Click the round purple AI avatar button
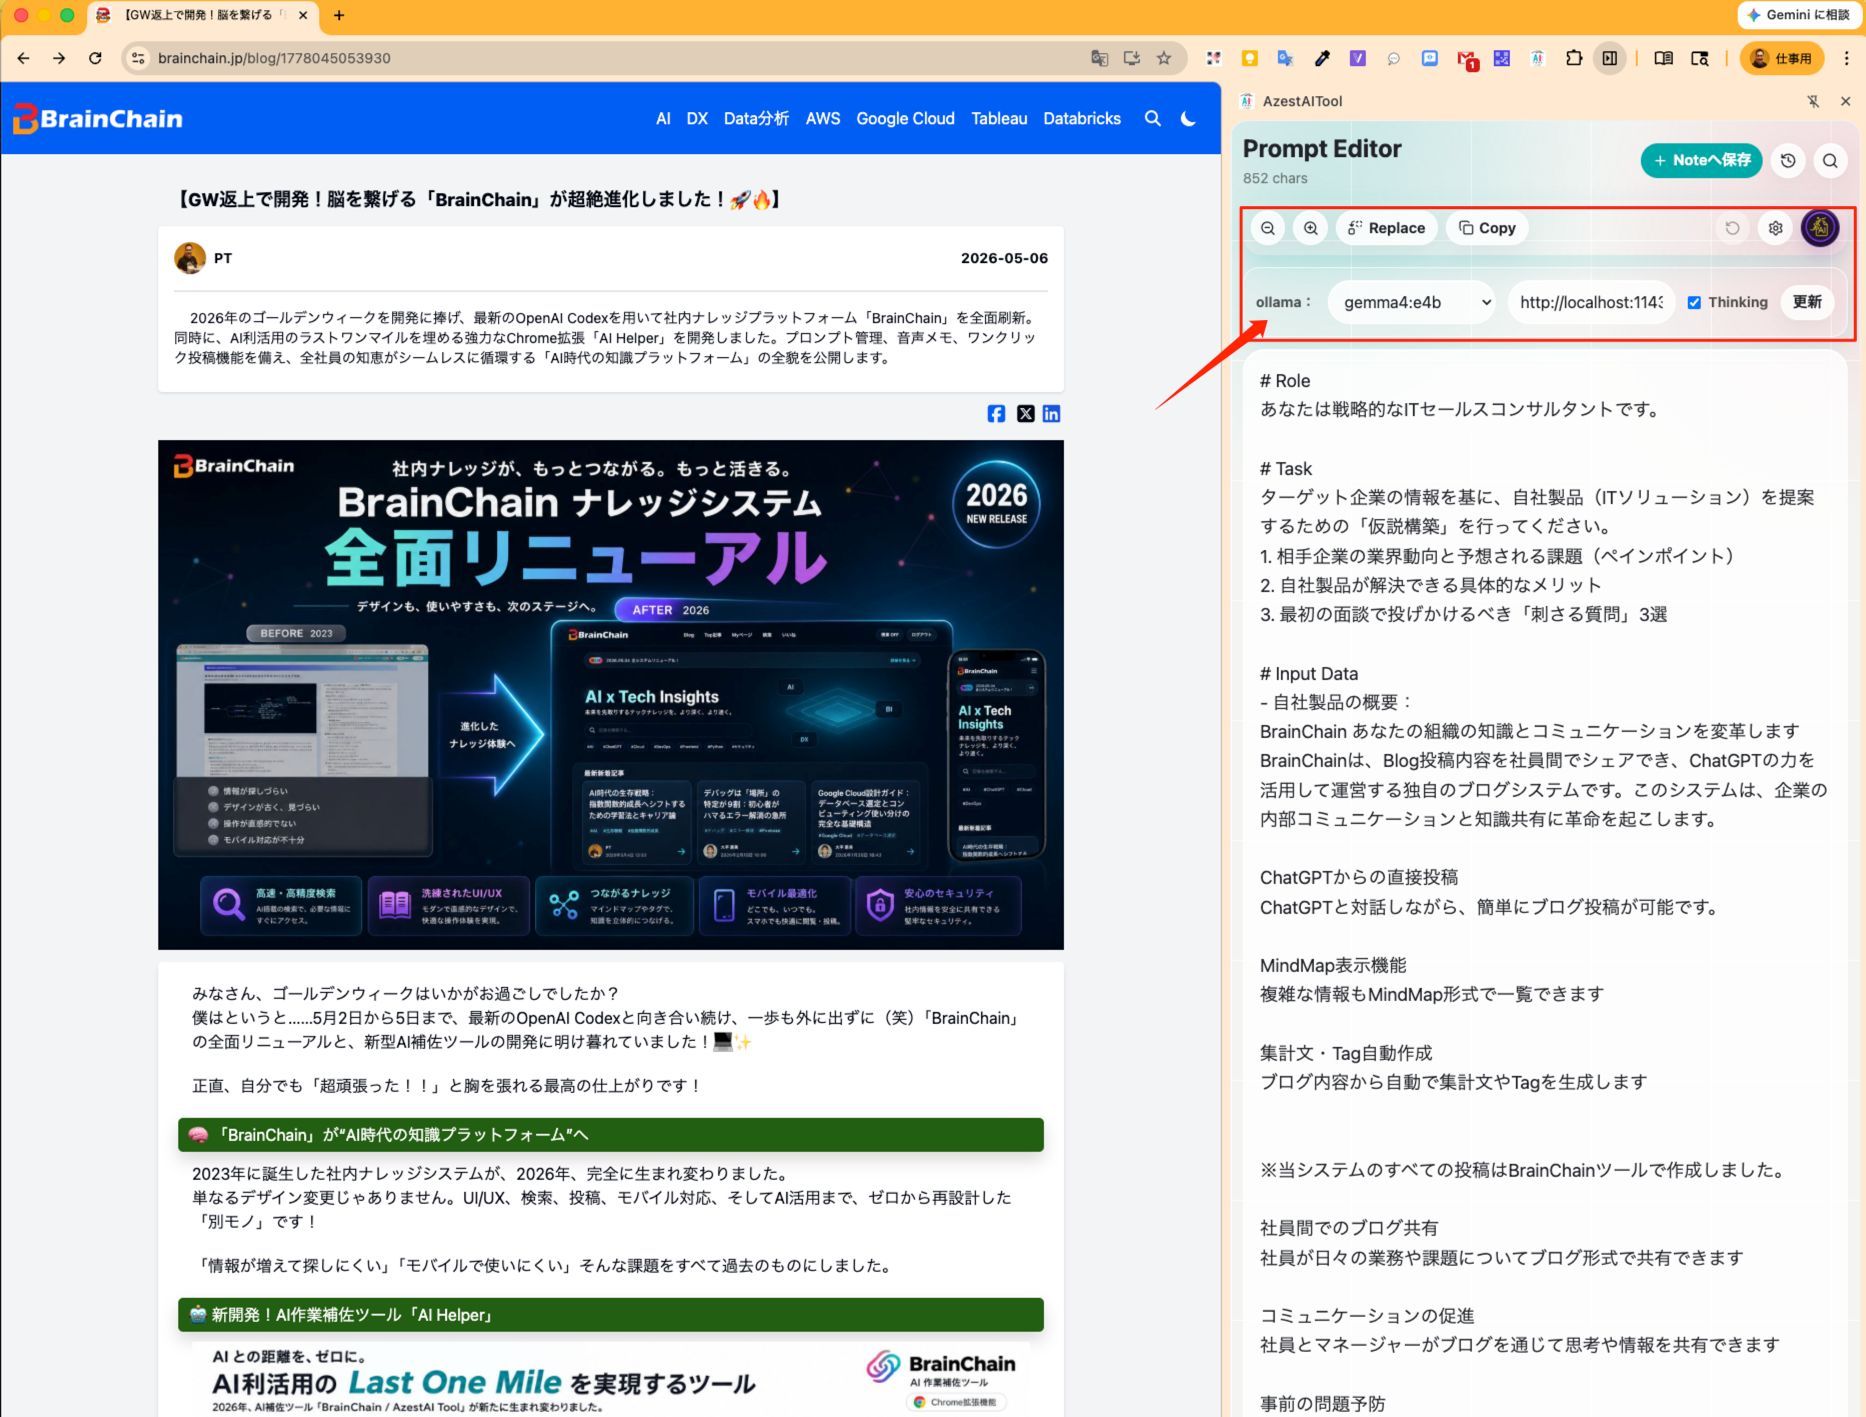 1820,228
